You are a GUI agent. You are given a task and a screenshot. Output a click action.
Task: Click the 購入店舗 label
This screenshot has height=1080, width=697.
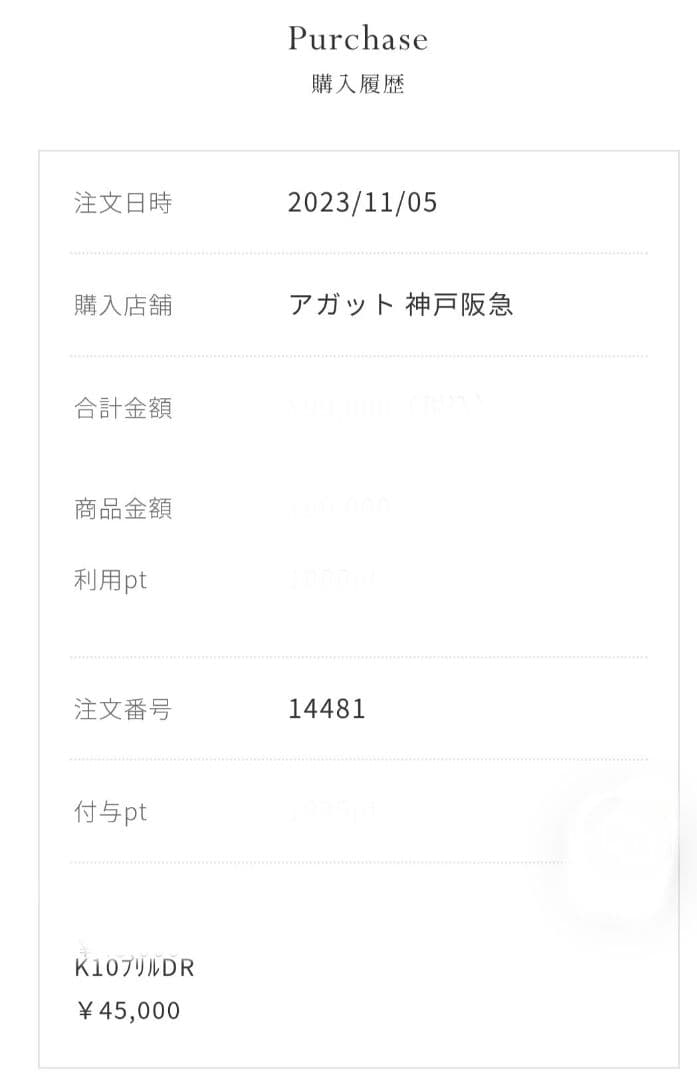123,305
